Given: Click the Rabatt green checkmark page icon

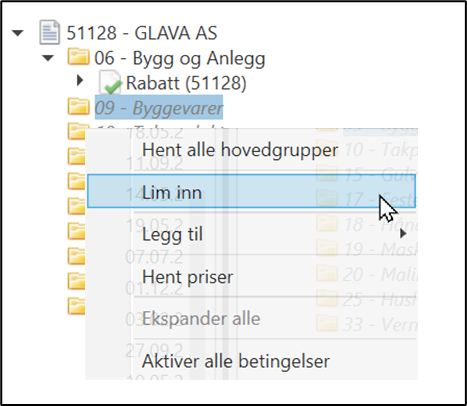Looking at the screenshot, I should [x=110, y=82].
